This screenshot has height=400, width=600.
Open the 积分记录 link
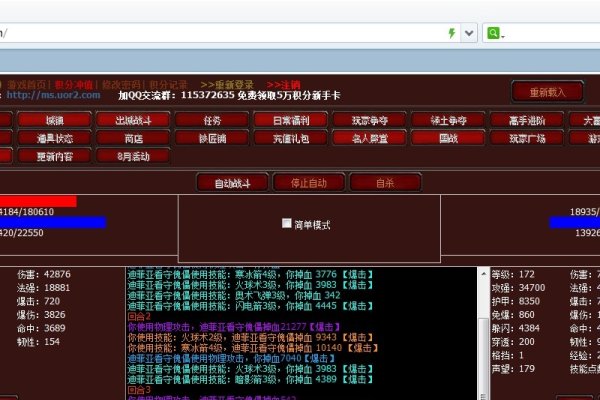168,85
